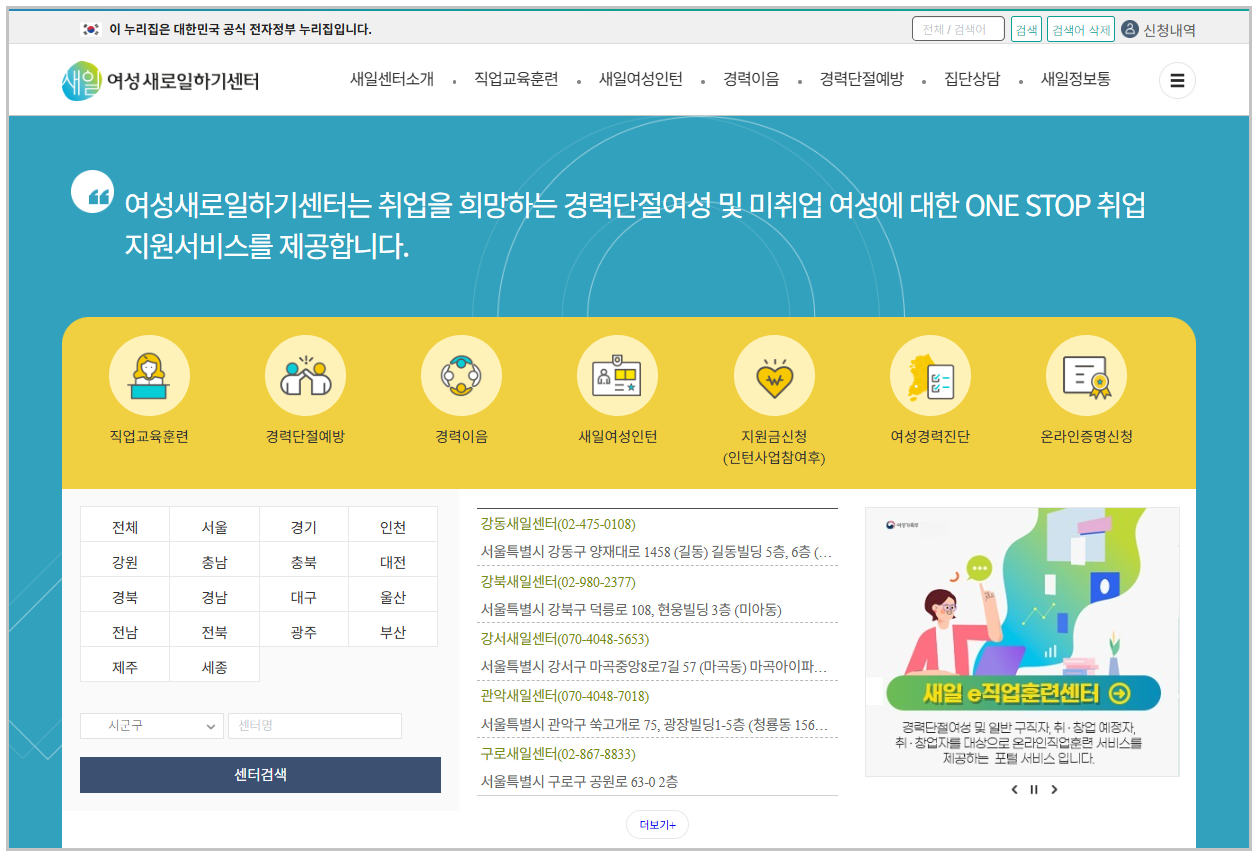Open the 지원금신청 (인턴사업참여후) icon
1257x857 pixels.
click(x=774, y=375)
